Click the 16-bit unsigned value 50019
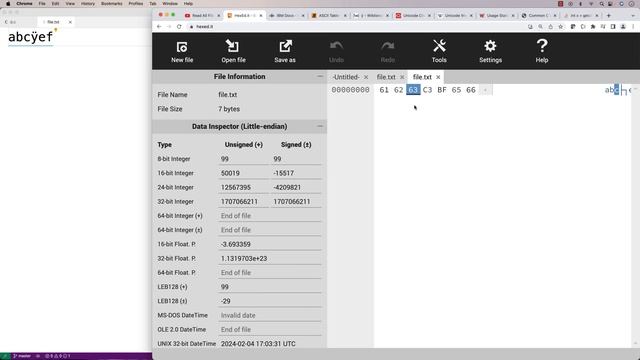The width and height of the screenshot is (640, 360). [x=243, y=173]
